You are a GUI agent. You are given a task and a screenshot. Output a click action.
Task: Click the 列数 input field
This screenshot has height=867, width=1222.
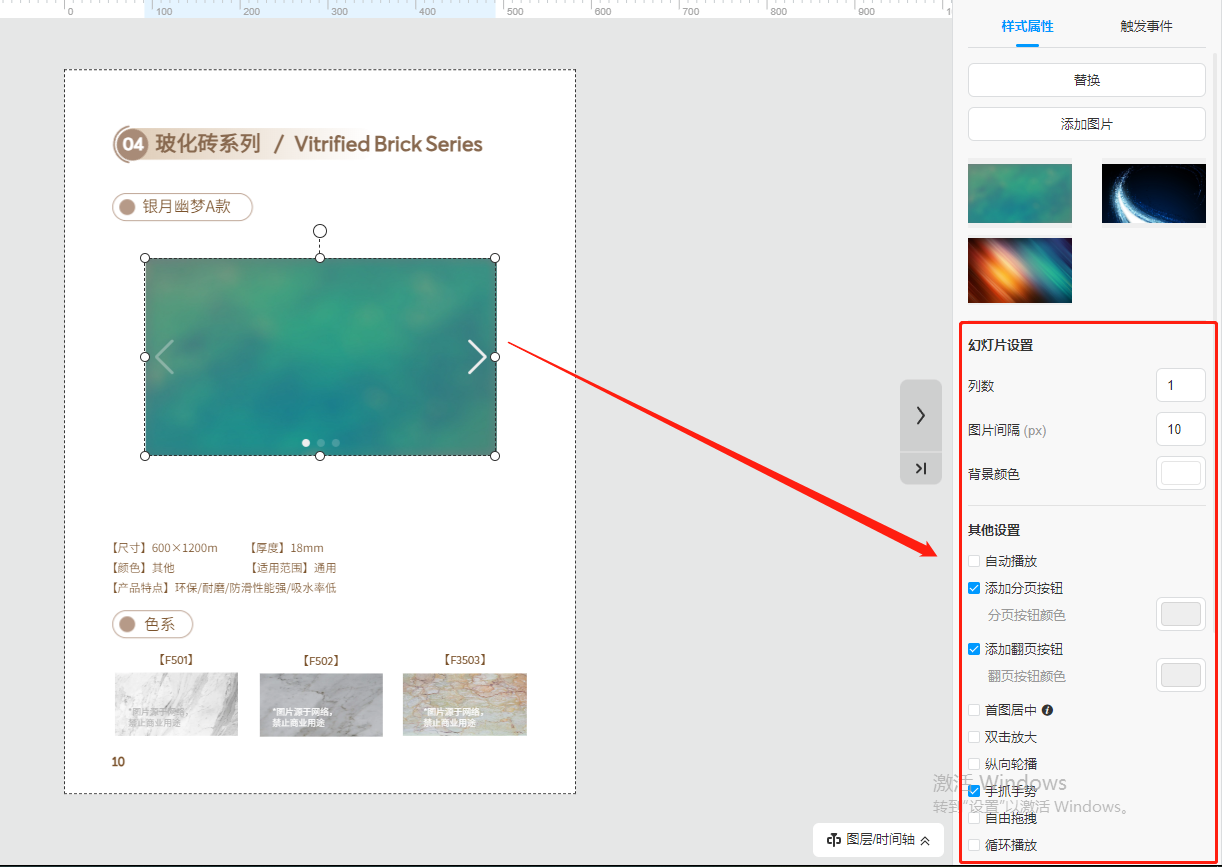pos(1180,385)
